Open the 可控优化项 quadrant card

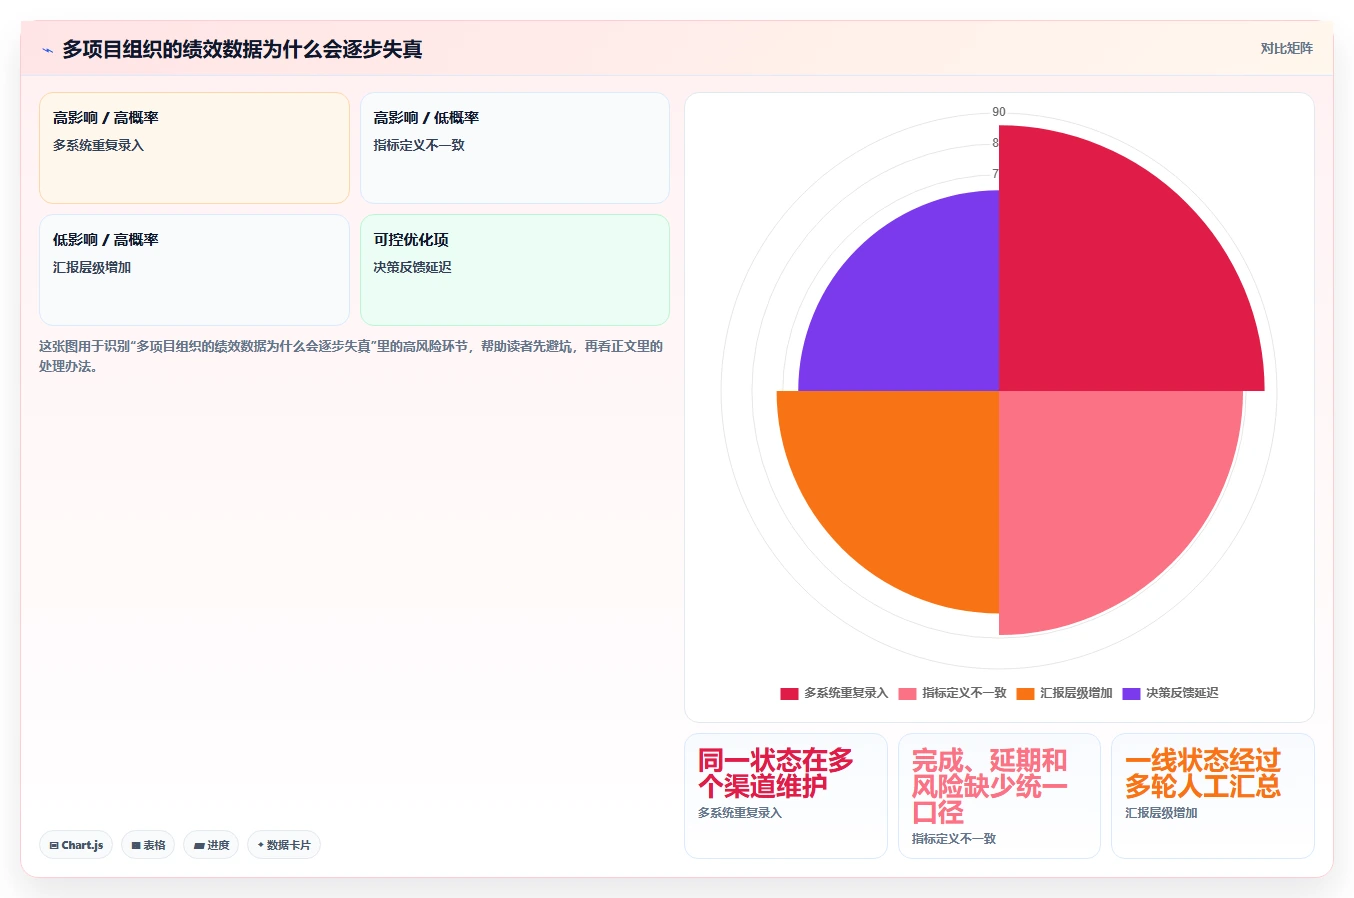pos(515,270)
